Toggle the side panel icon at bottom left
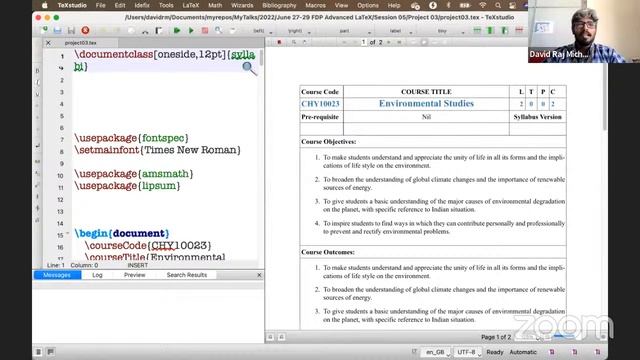The image size is (640, 360). 38,352
